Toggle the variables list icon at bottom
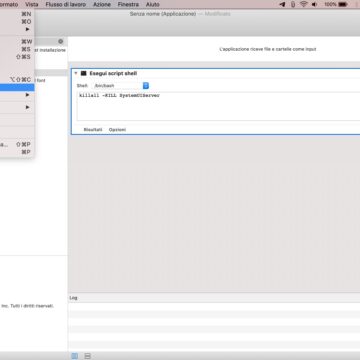This screenshot has height=360, width=360. (x=87, y=356)
